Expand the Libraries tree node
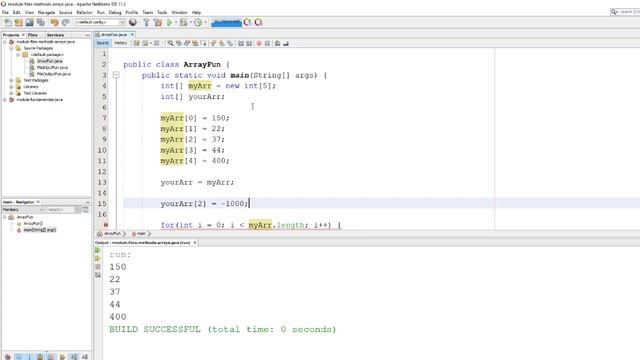640x360 pixels. click(x=11, y=87)
